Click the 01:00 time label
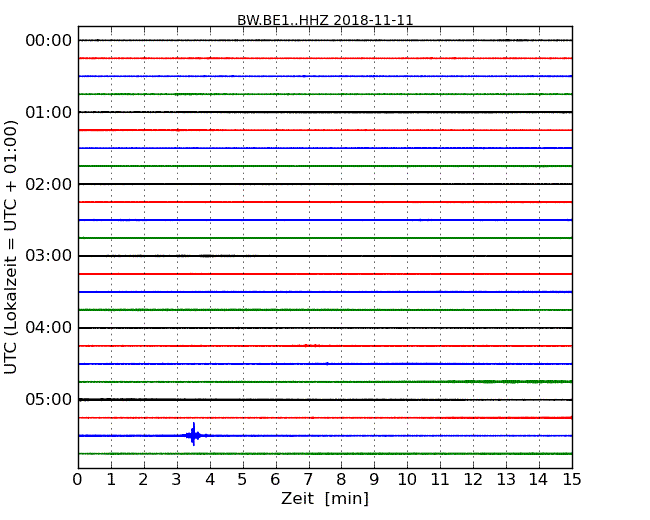Screen dimensions: 650x520 tap(49, 112)
